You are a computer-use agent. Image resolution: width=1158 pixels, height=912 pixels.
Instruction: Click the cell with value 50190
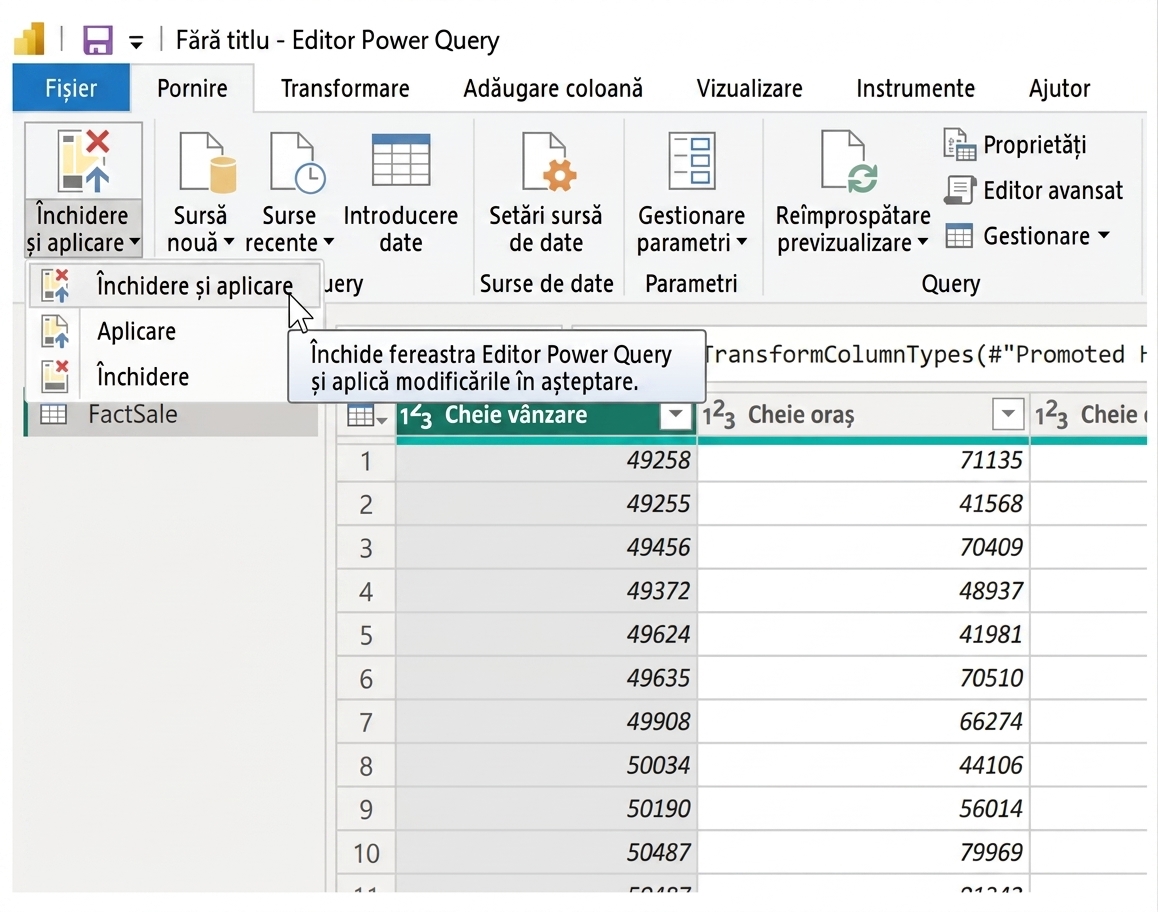pos(547,809)
